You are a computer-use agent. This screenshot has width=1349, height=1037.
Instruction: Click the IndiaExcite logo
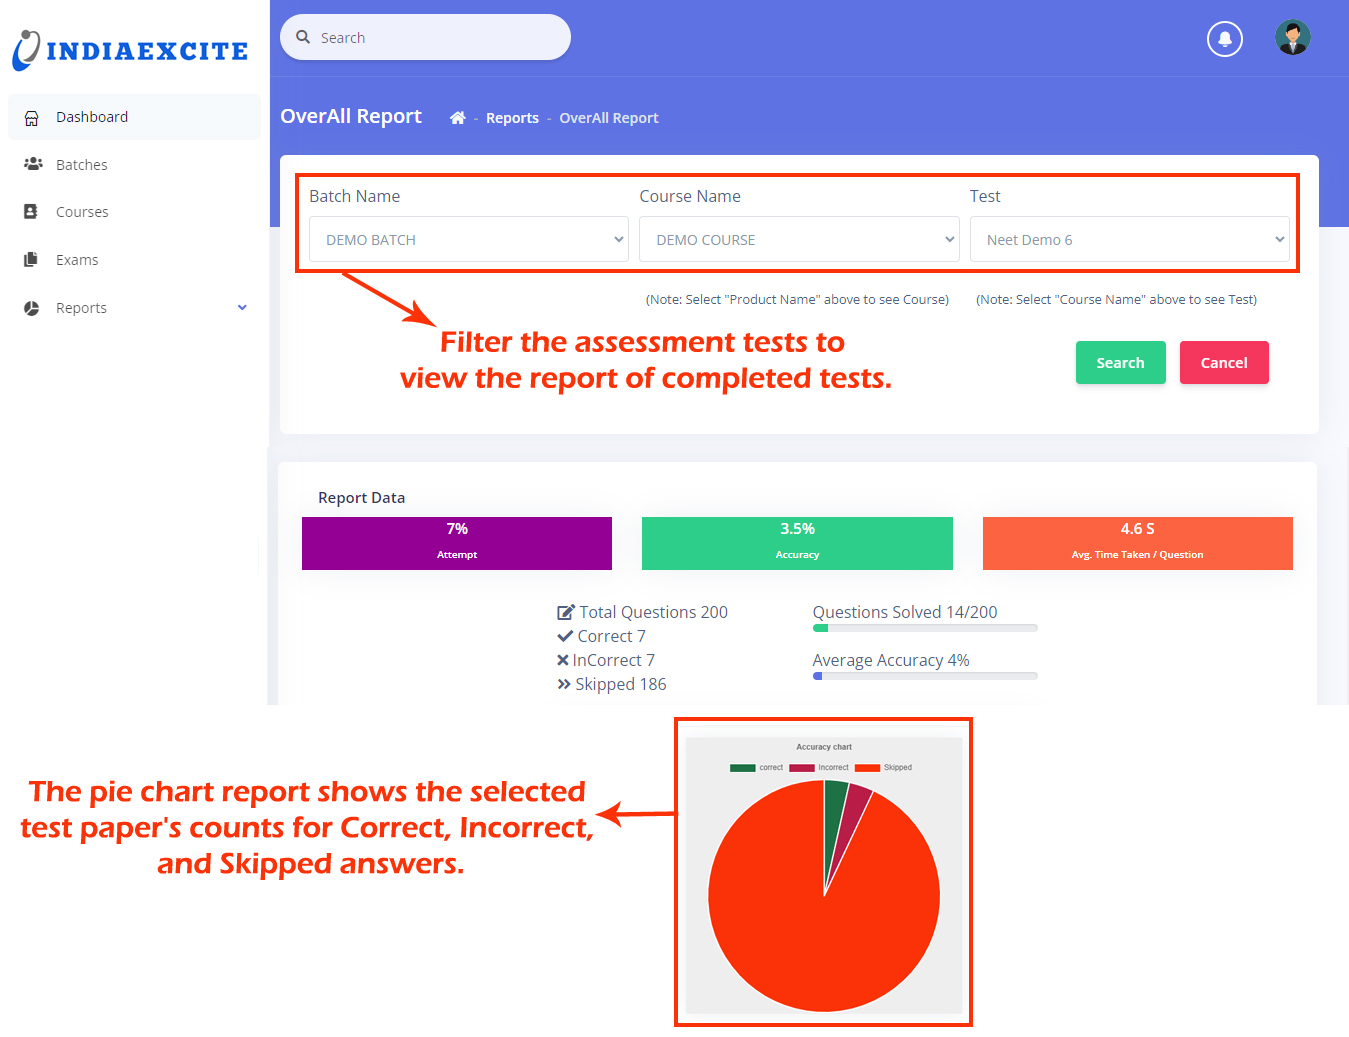click(130, 50)
